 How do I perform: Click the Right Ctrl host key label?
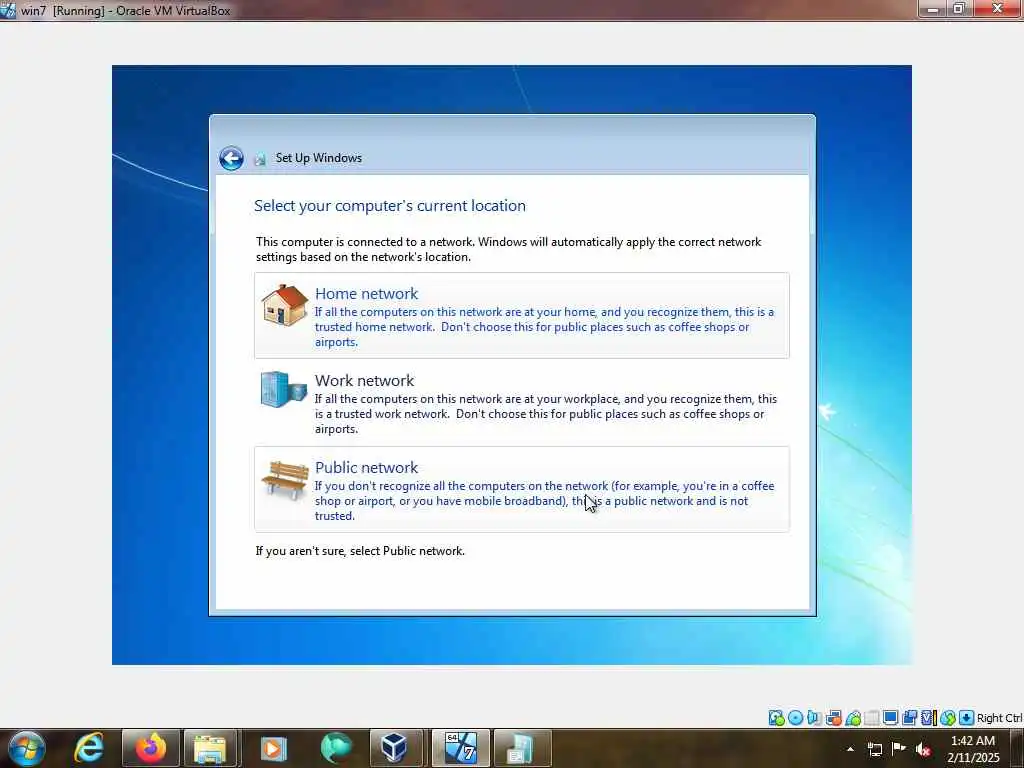pos(999,718)
